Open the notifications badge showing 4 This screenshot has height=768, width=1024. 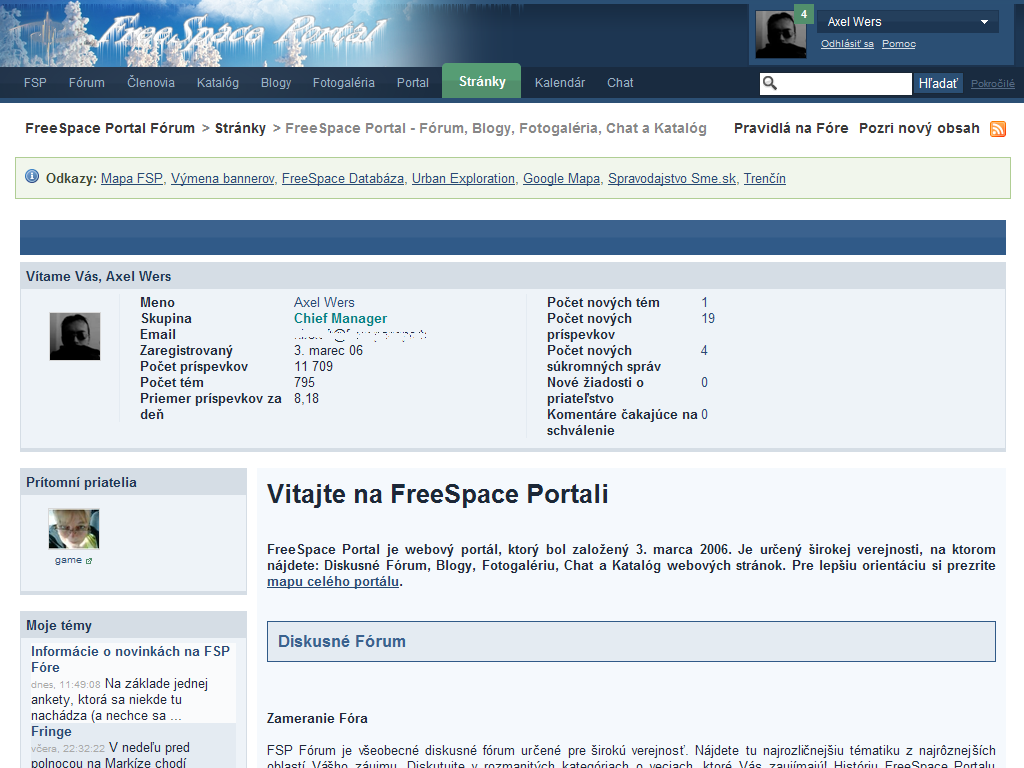coord(803,14)
